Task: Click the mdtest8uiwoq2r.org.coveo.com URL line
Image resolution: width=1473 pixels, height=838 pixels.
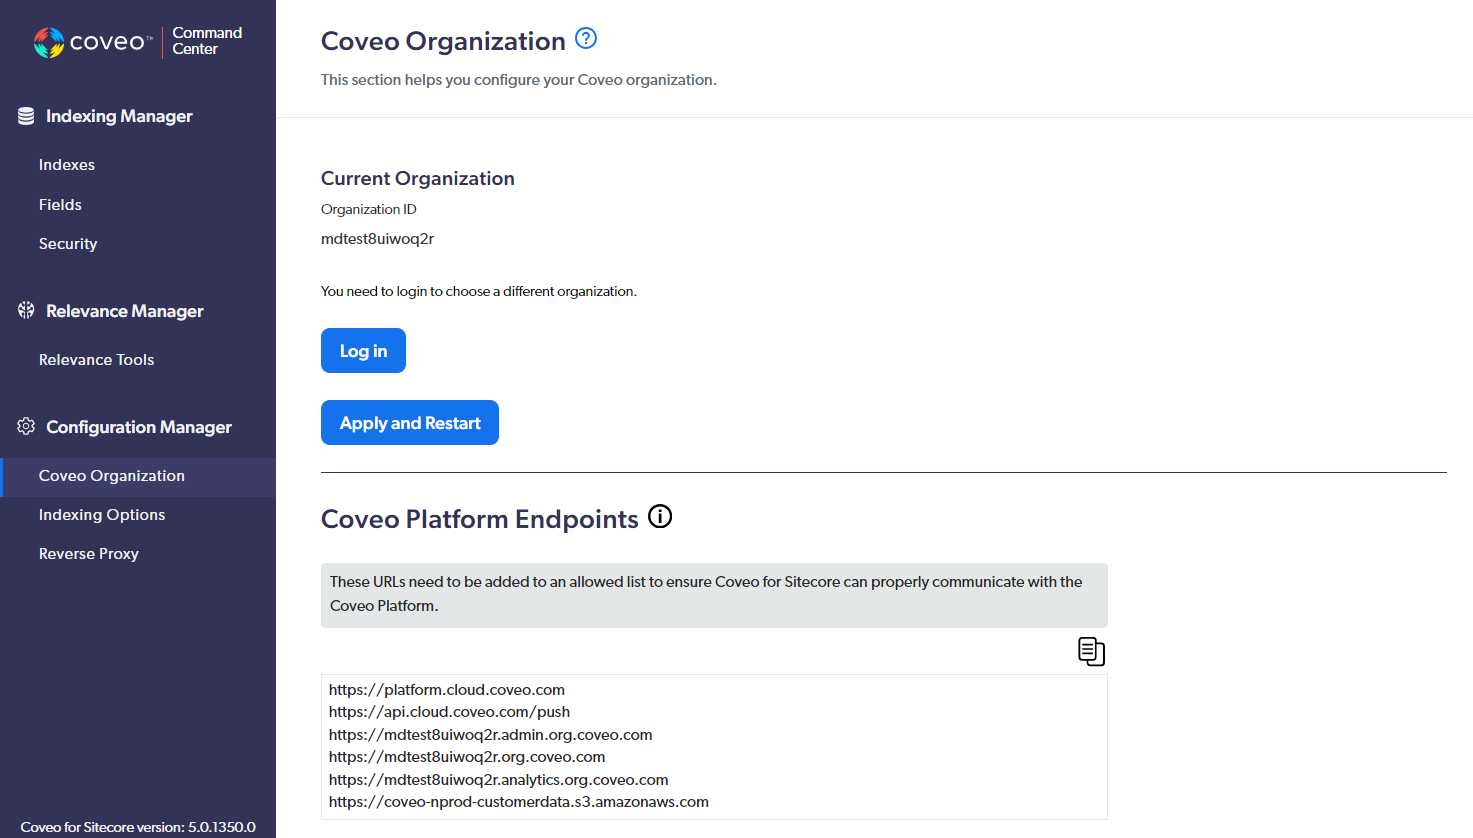Action: pyautogui.click(x=467, y=757)
